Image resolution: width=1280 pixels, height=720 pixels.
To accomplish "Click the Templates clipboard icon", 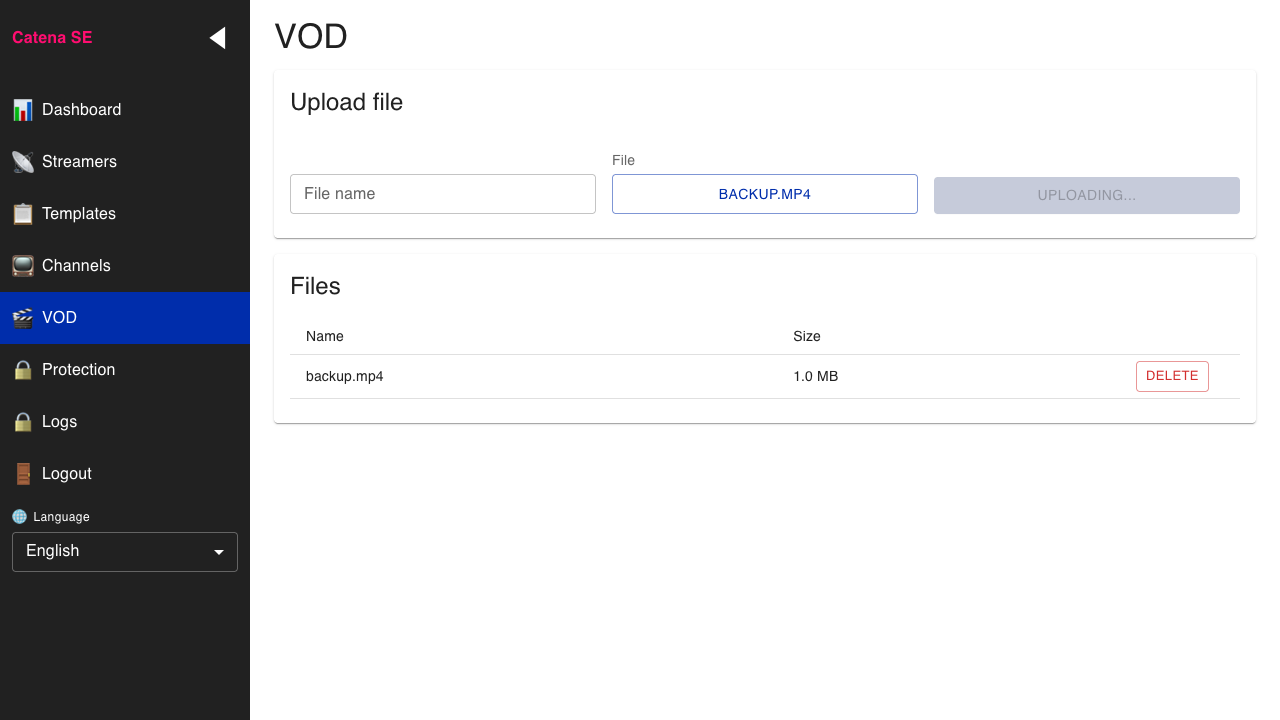I will (x=22, y=214).
